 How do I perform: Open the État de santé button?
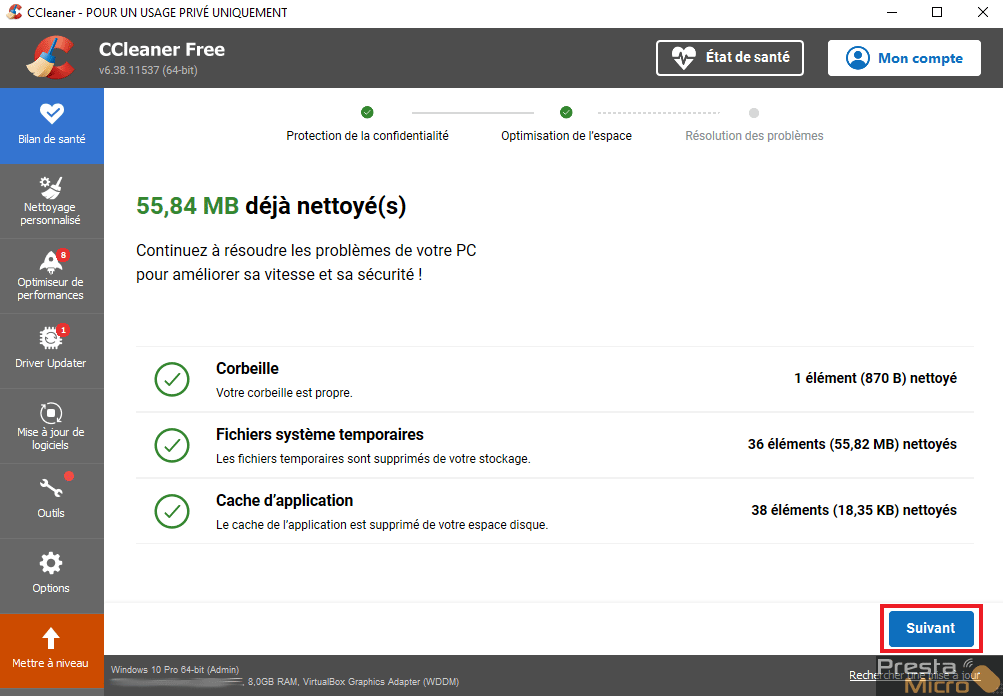click(x=730, y=58)
